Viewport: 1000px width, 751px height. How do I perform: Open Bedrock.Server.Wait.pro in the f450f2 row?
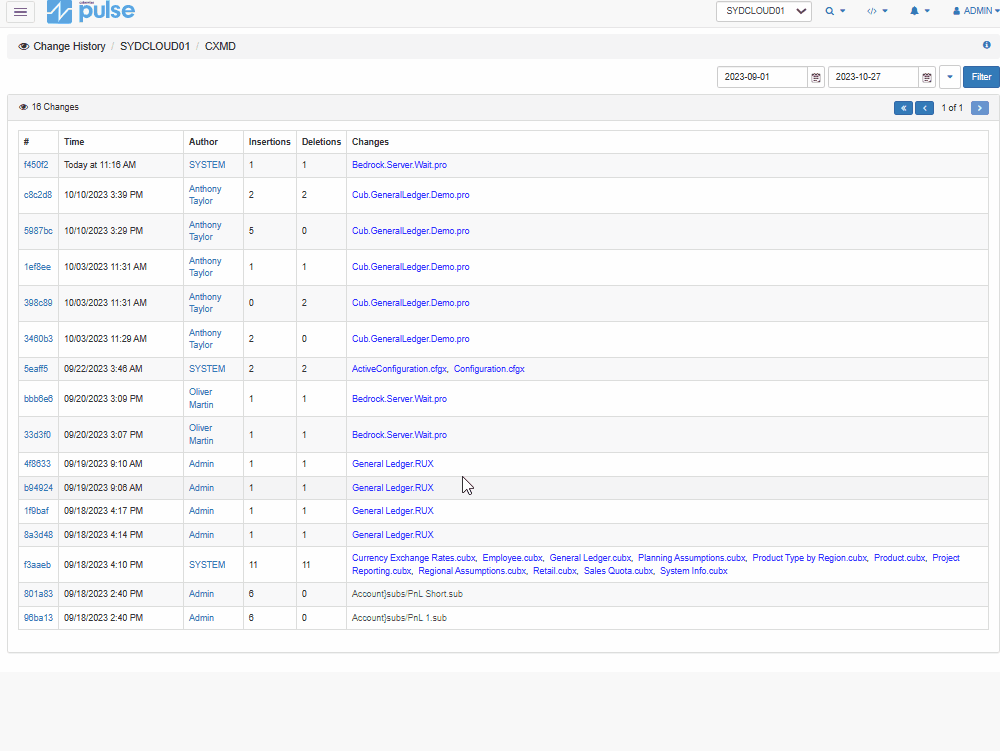tap(399, 164)
